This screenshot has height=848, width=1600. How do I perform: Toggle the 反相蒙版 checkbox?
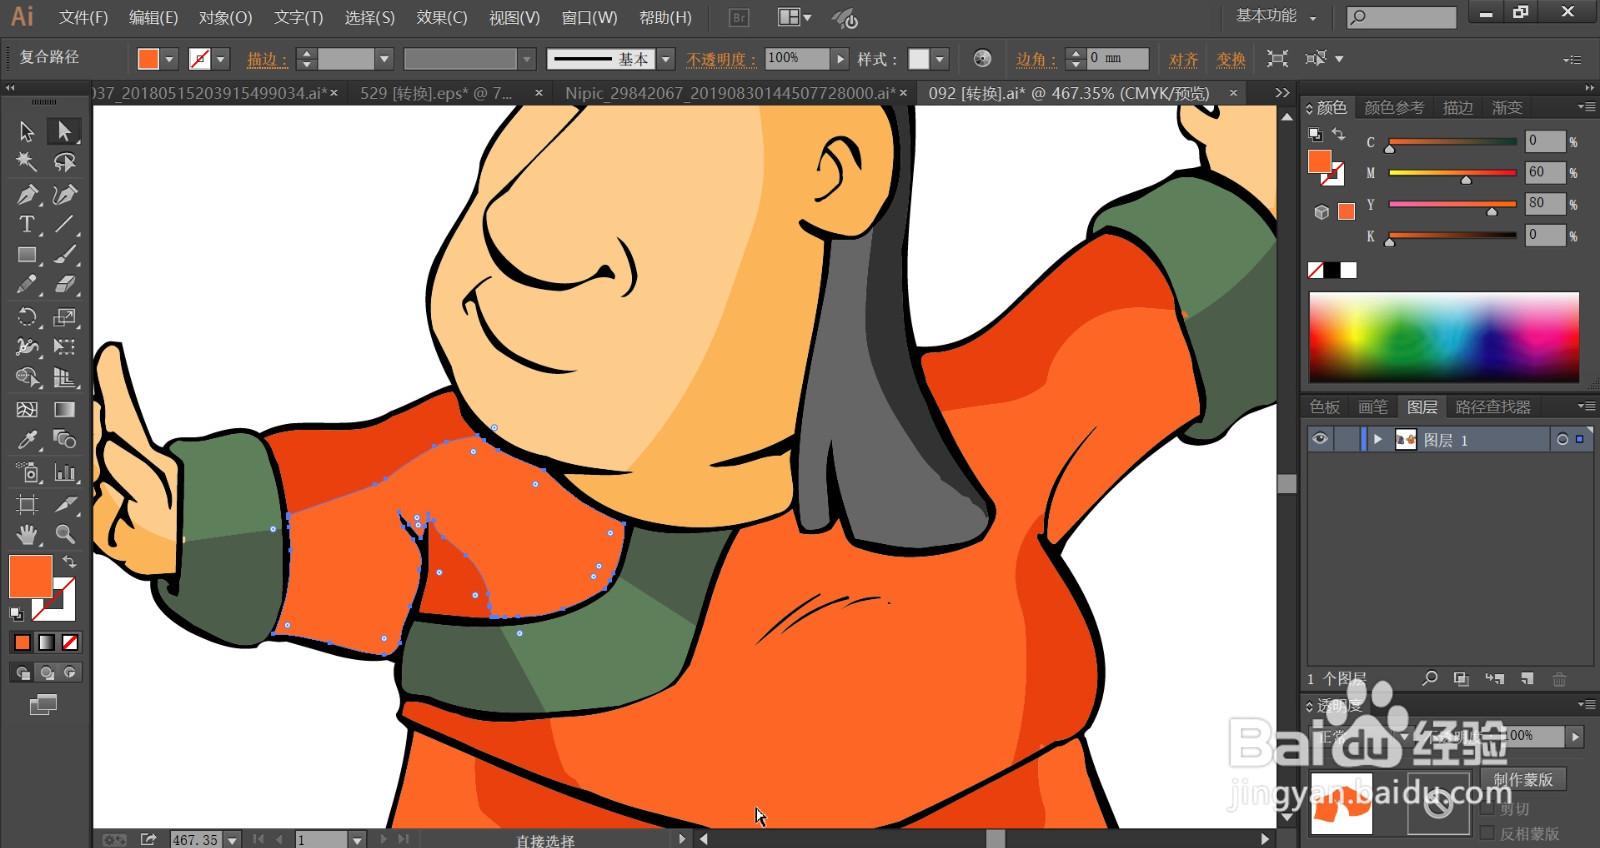pyautogui.click(x=1487, y=833)
